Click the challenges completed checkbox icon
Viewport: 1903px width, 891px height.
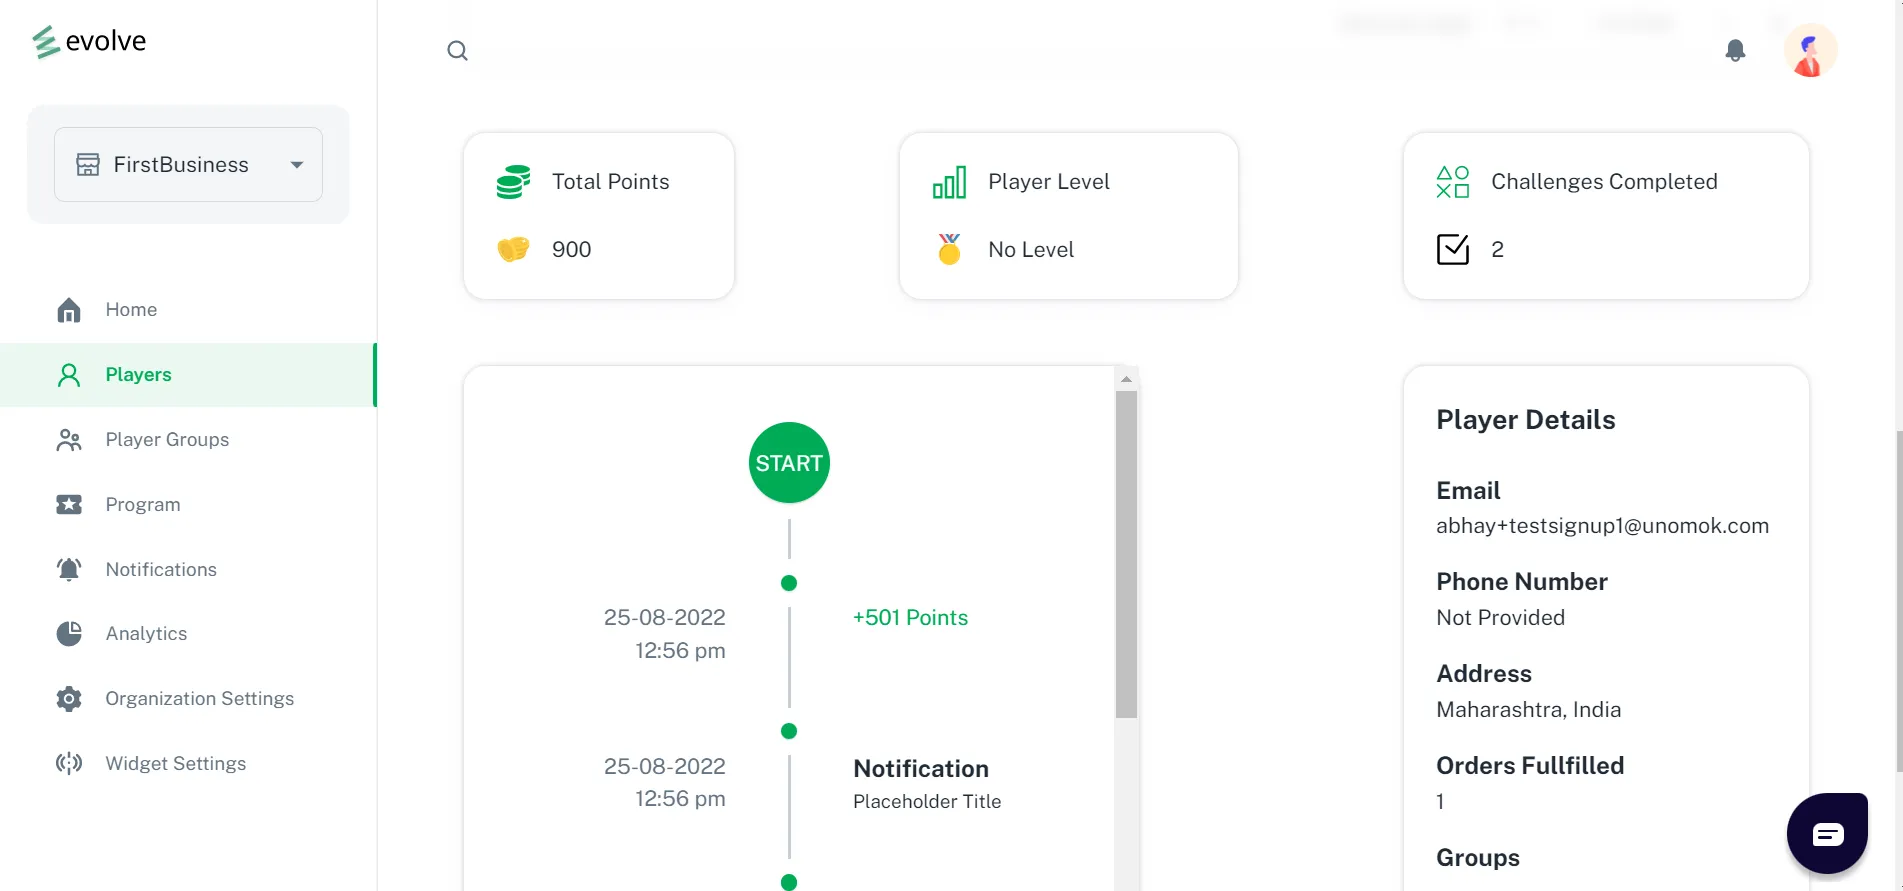point(1452,249)
